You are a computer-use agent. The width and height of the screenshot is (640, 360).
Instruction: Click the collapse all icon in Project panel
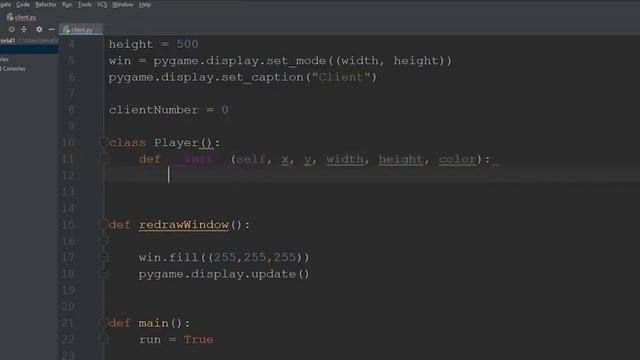[24, 29]
